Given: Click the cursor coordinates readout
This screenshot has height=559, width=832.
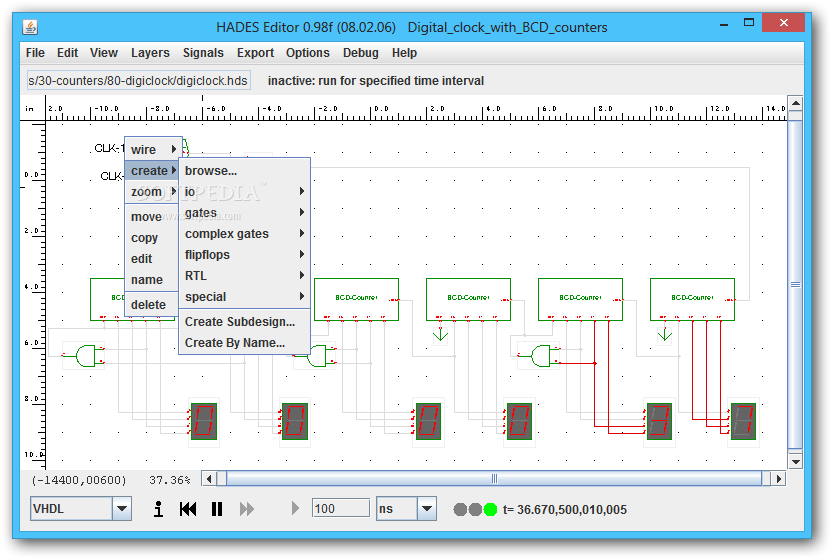Looking at the screenshot, I should click(x=79, y=480).
